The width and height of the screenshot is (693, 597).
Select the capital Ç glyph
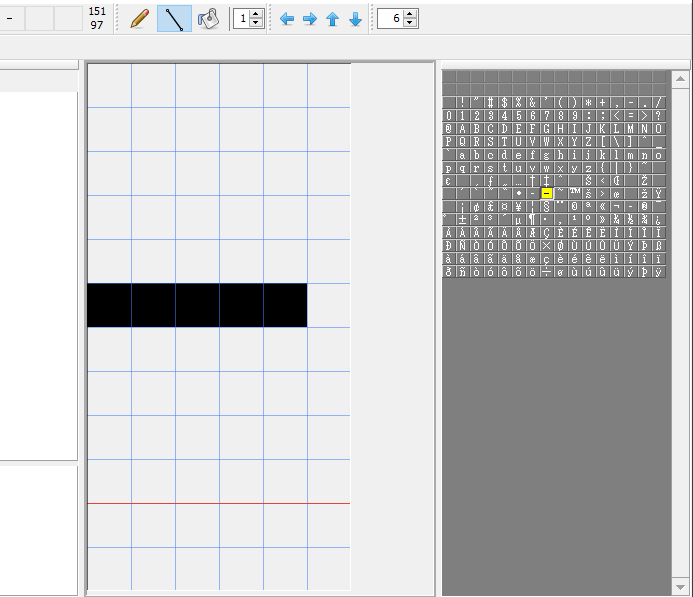click(547, 232)
